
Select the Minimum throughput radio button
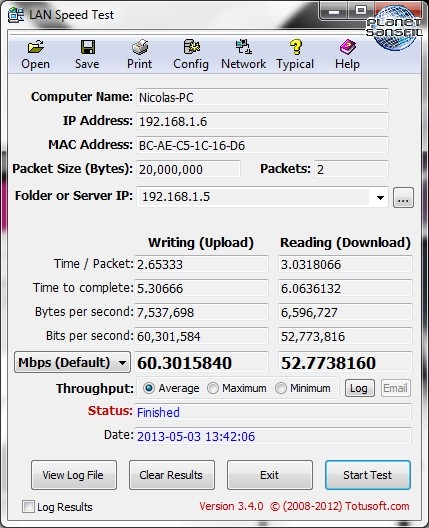281,388
